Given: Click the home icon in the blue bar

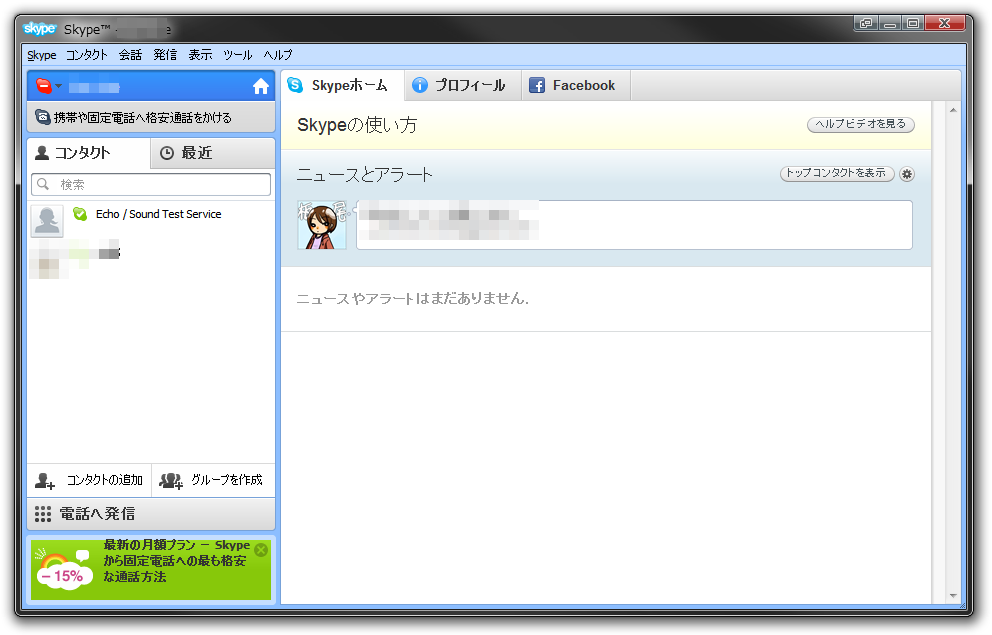Looking at the screenshot, I should point(261,87).
